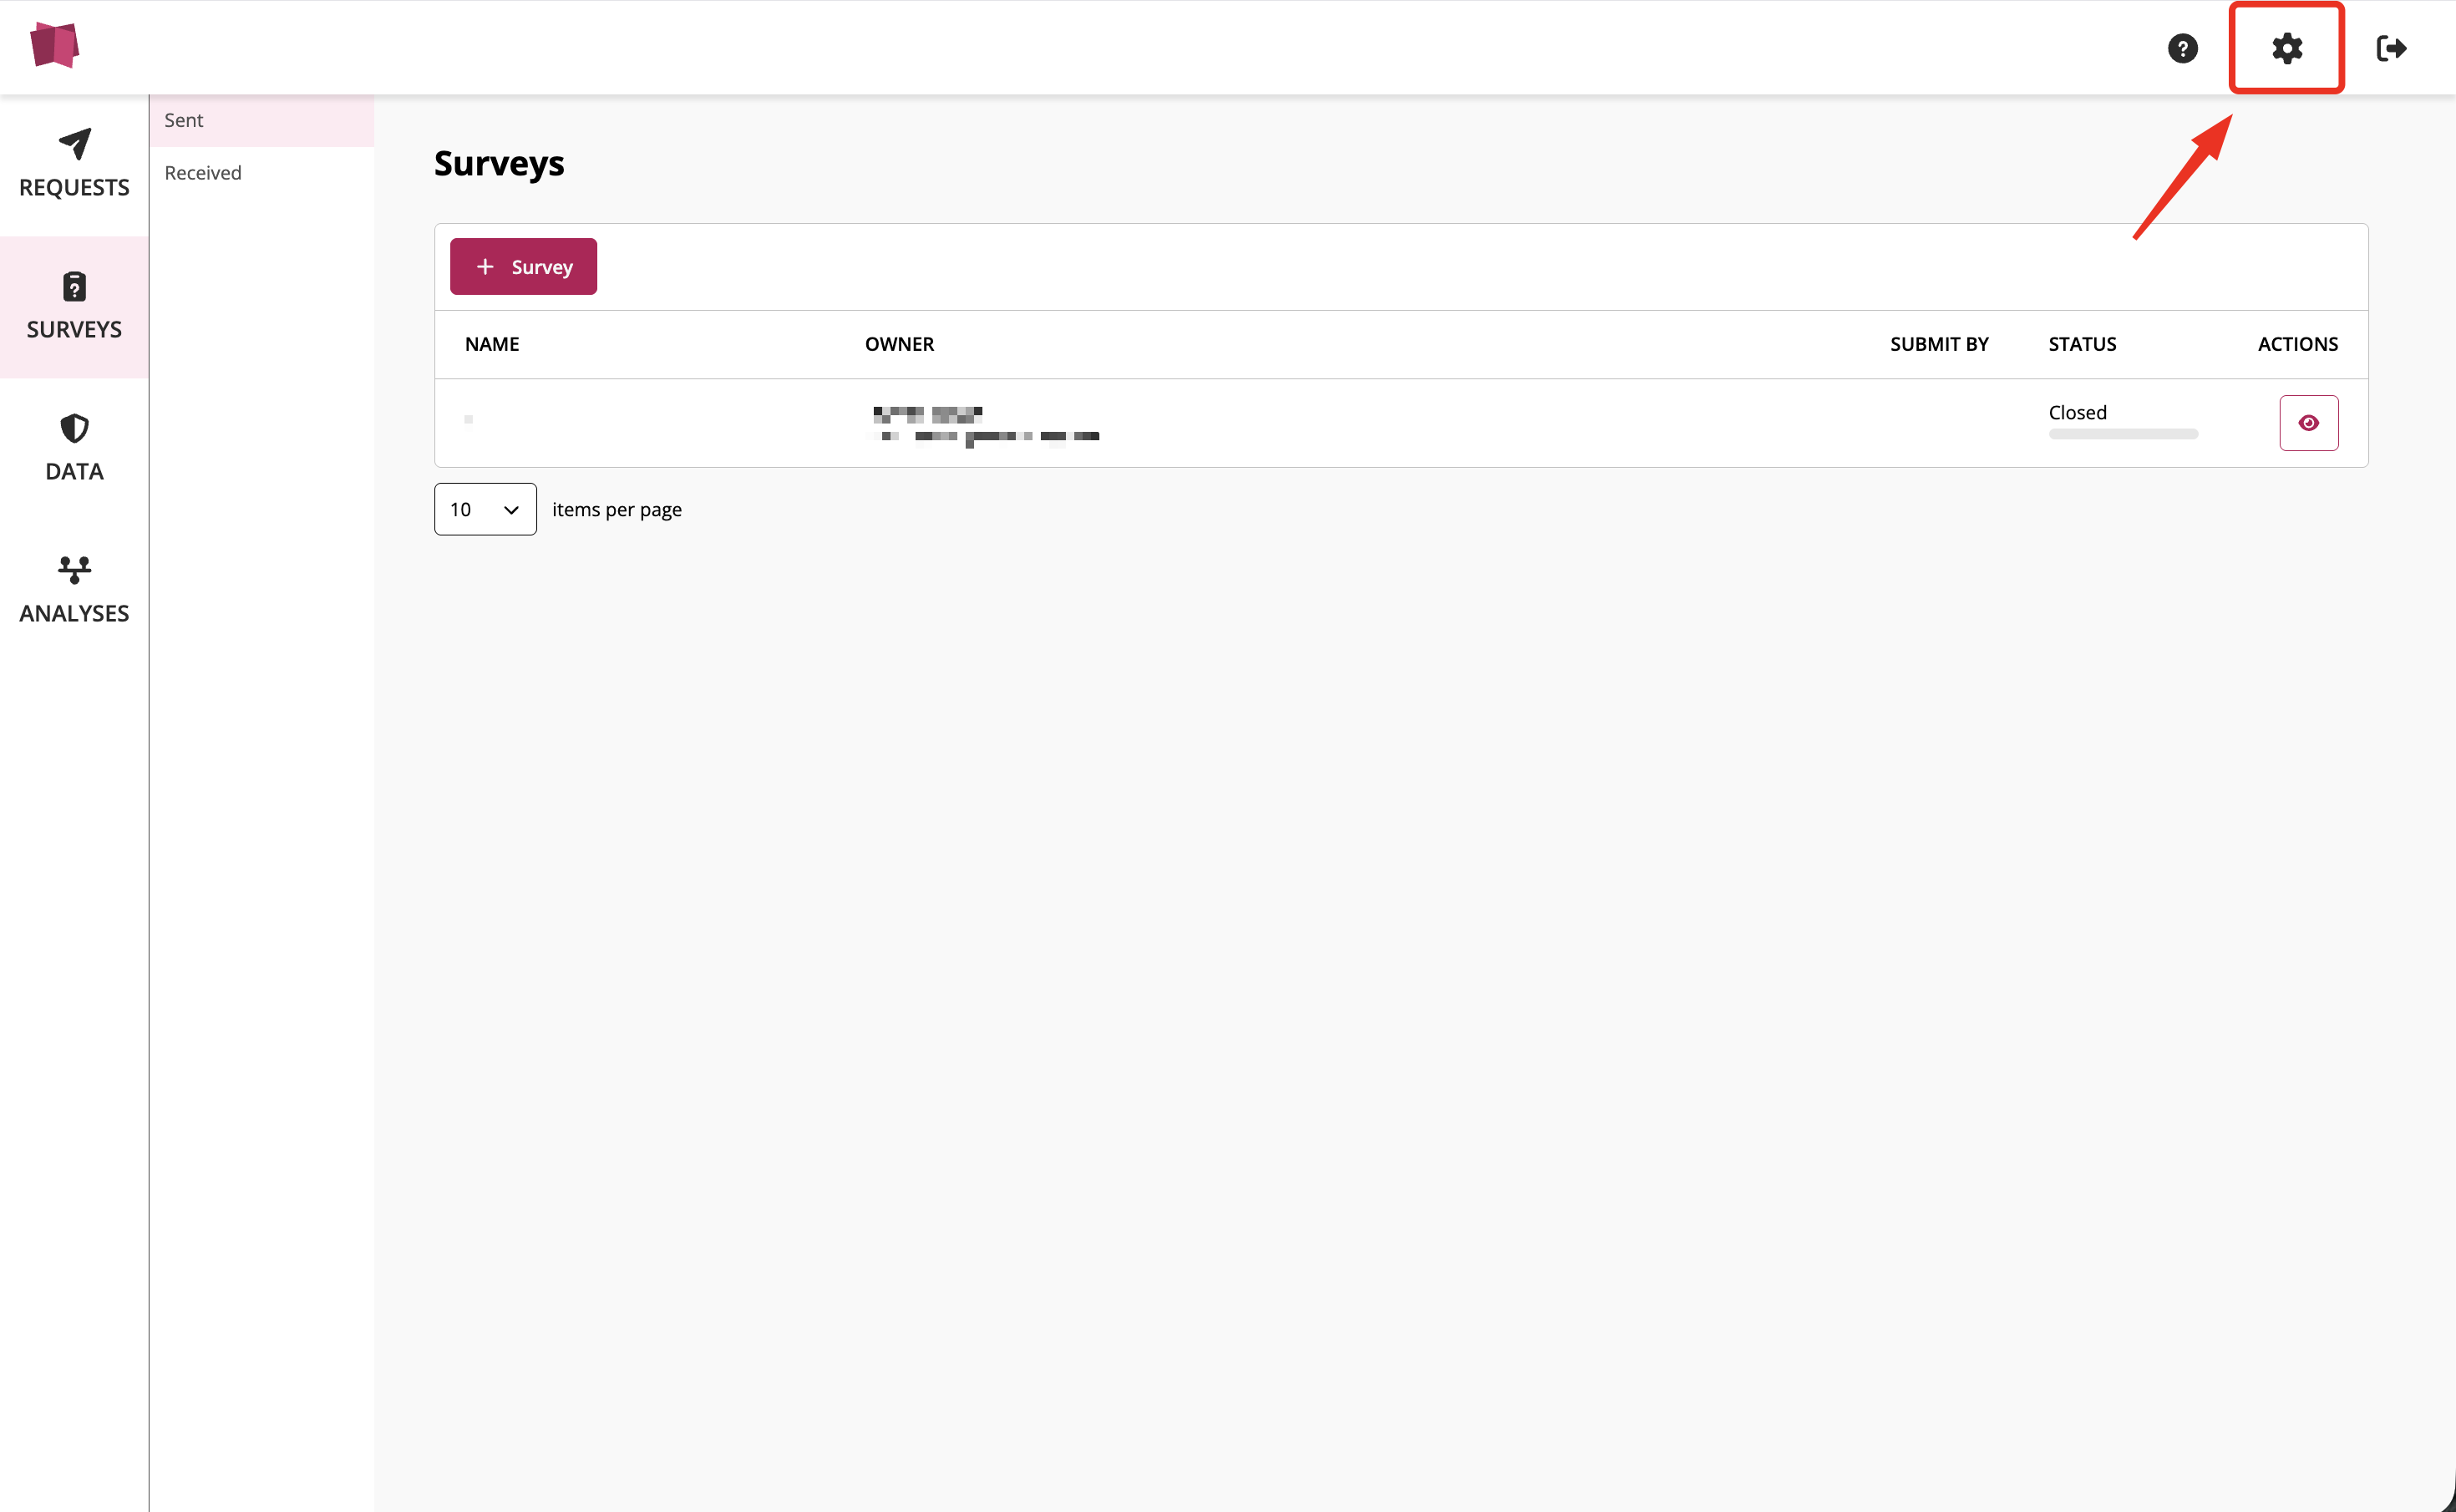Open Requests paper plane icon
Image resolution: width=2456 pixels, height=1512 pixels.
74,145
